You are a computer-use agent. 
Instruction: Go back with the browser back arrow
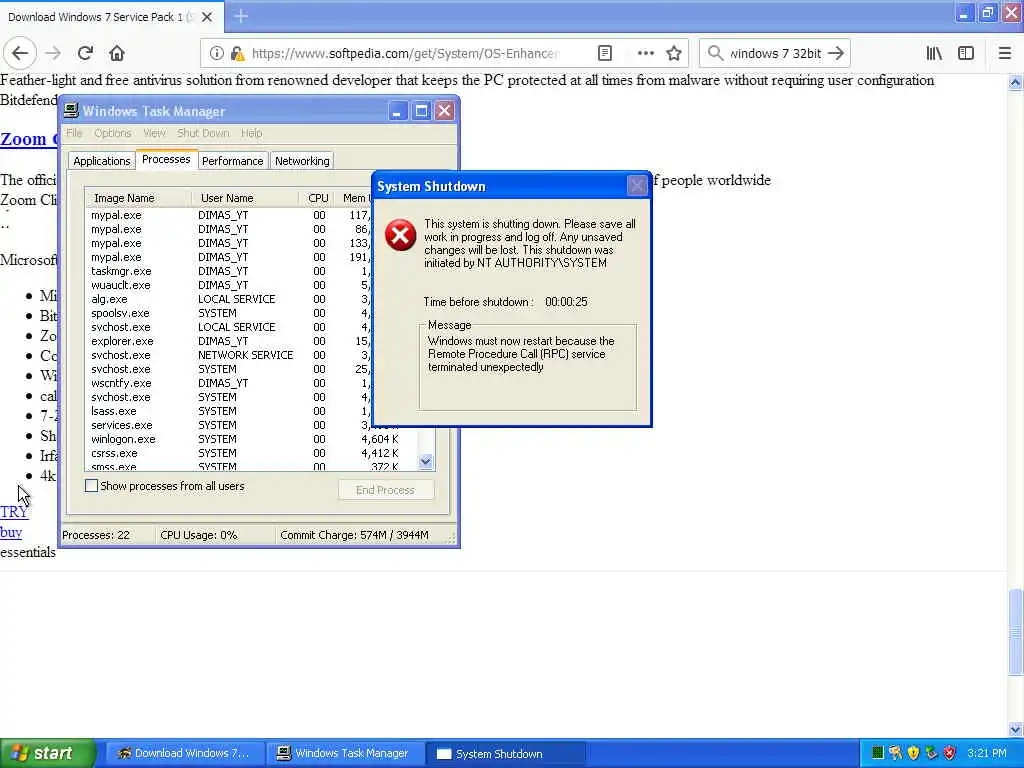coord(20,54)
